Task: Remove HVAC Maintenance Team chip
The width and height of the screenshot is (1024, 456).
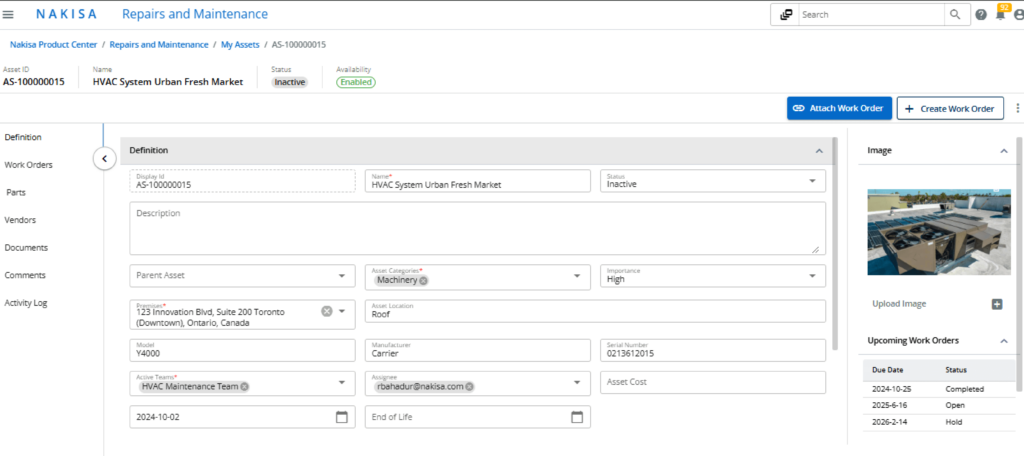Action: pyautogui.click(x=245, y=386)
